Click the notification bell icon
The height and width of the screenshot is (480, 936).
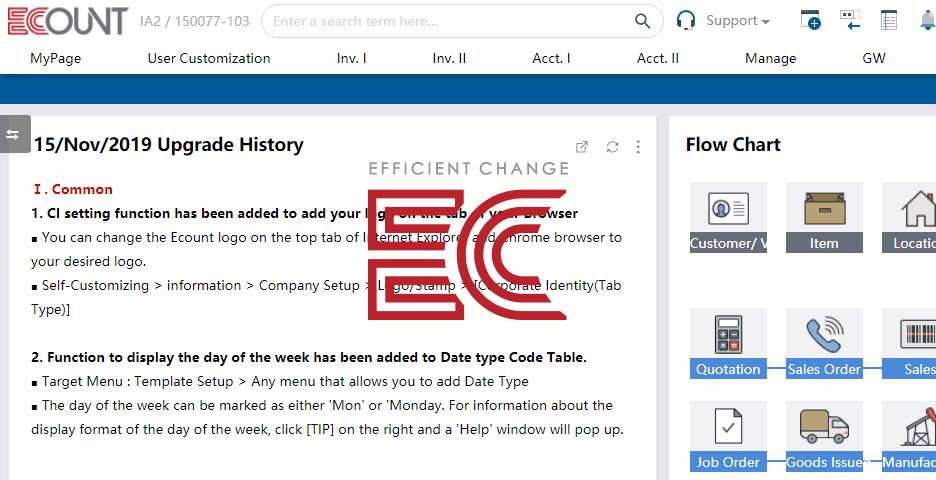pyautogui.click(x=927, y=20)
